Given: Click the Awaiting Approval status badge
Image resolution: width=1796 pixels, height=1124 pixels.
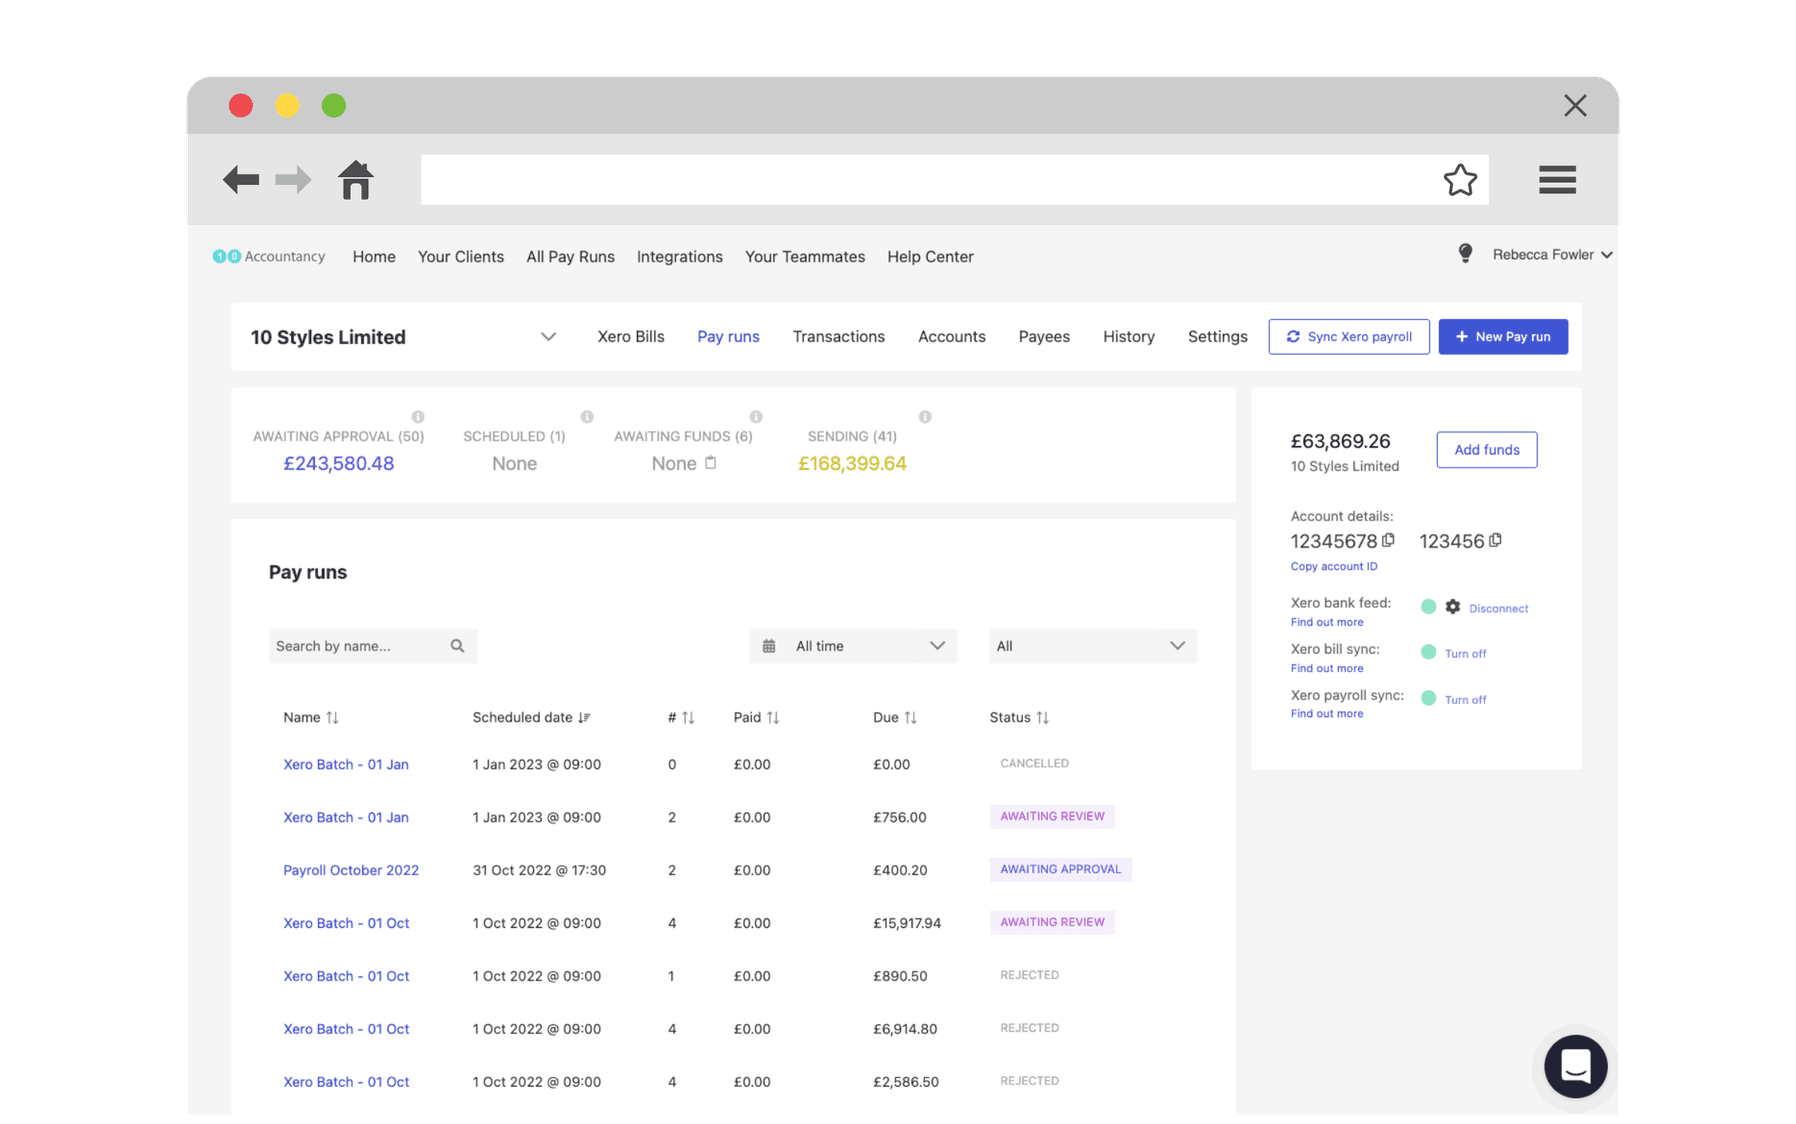Looking at the screenshot, I should point(1060,870).
